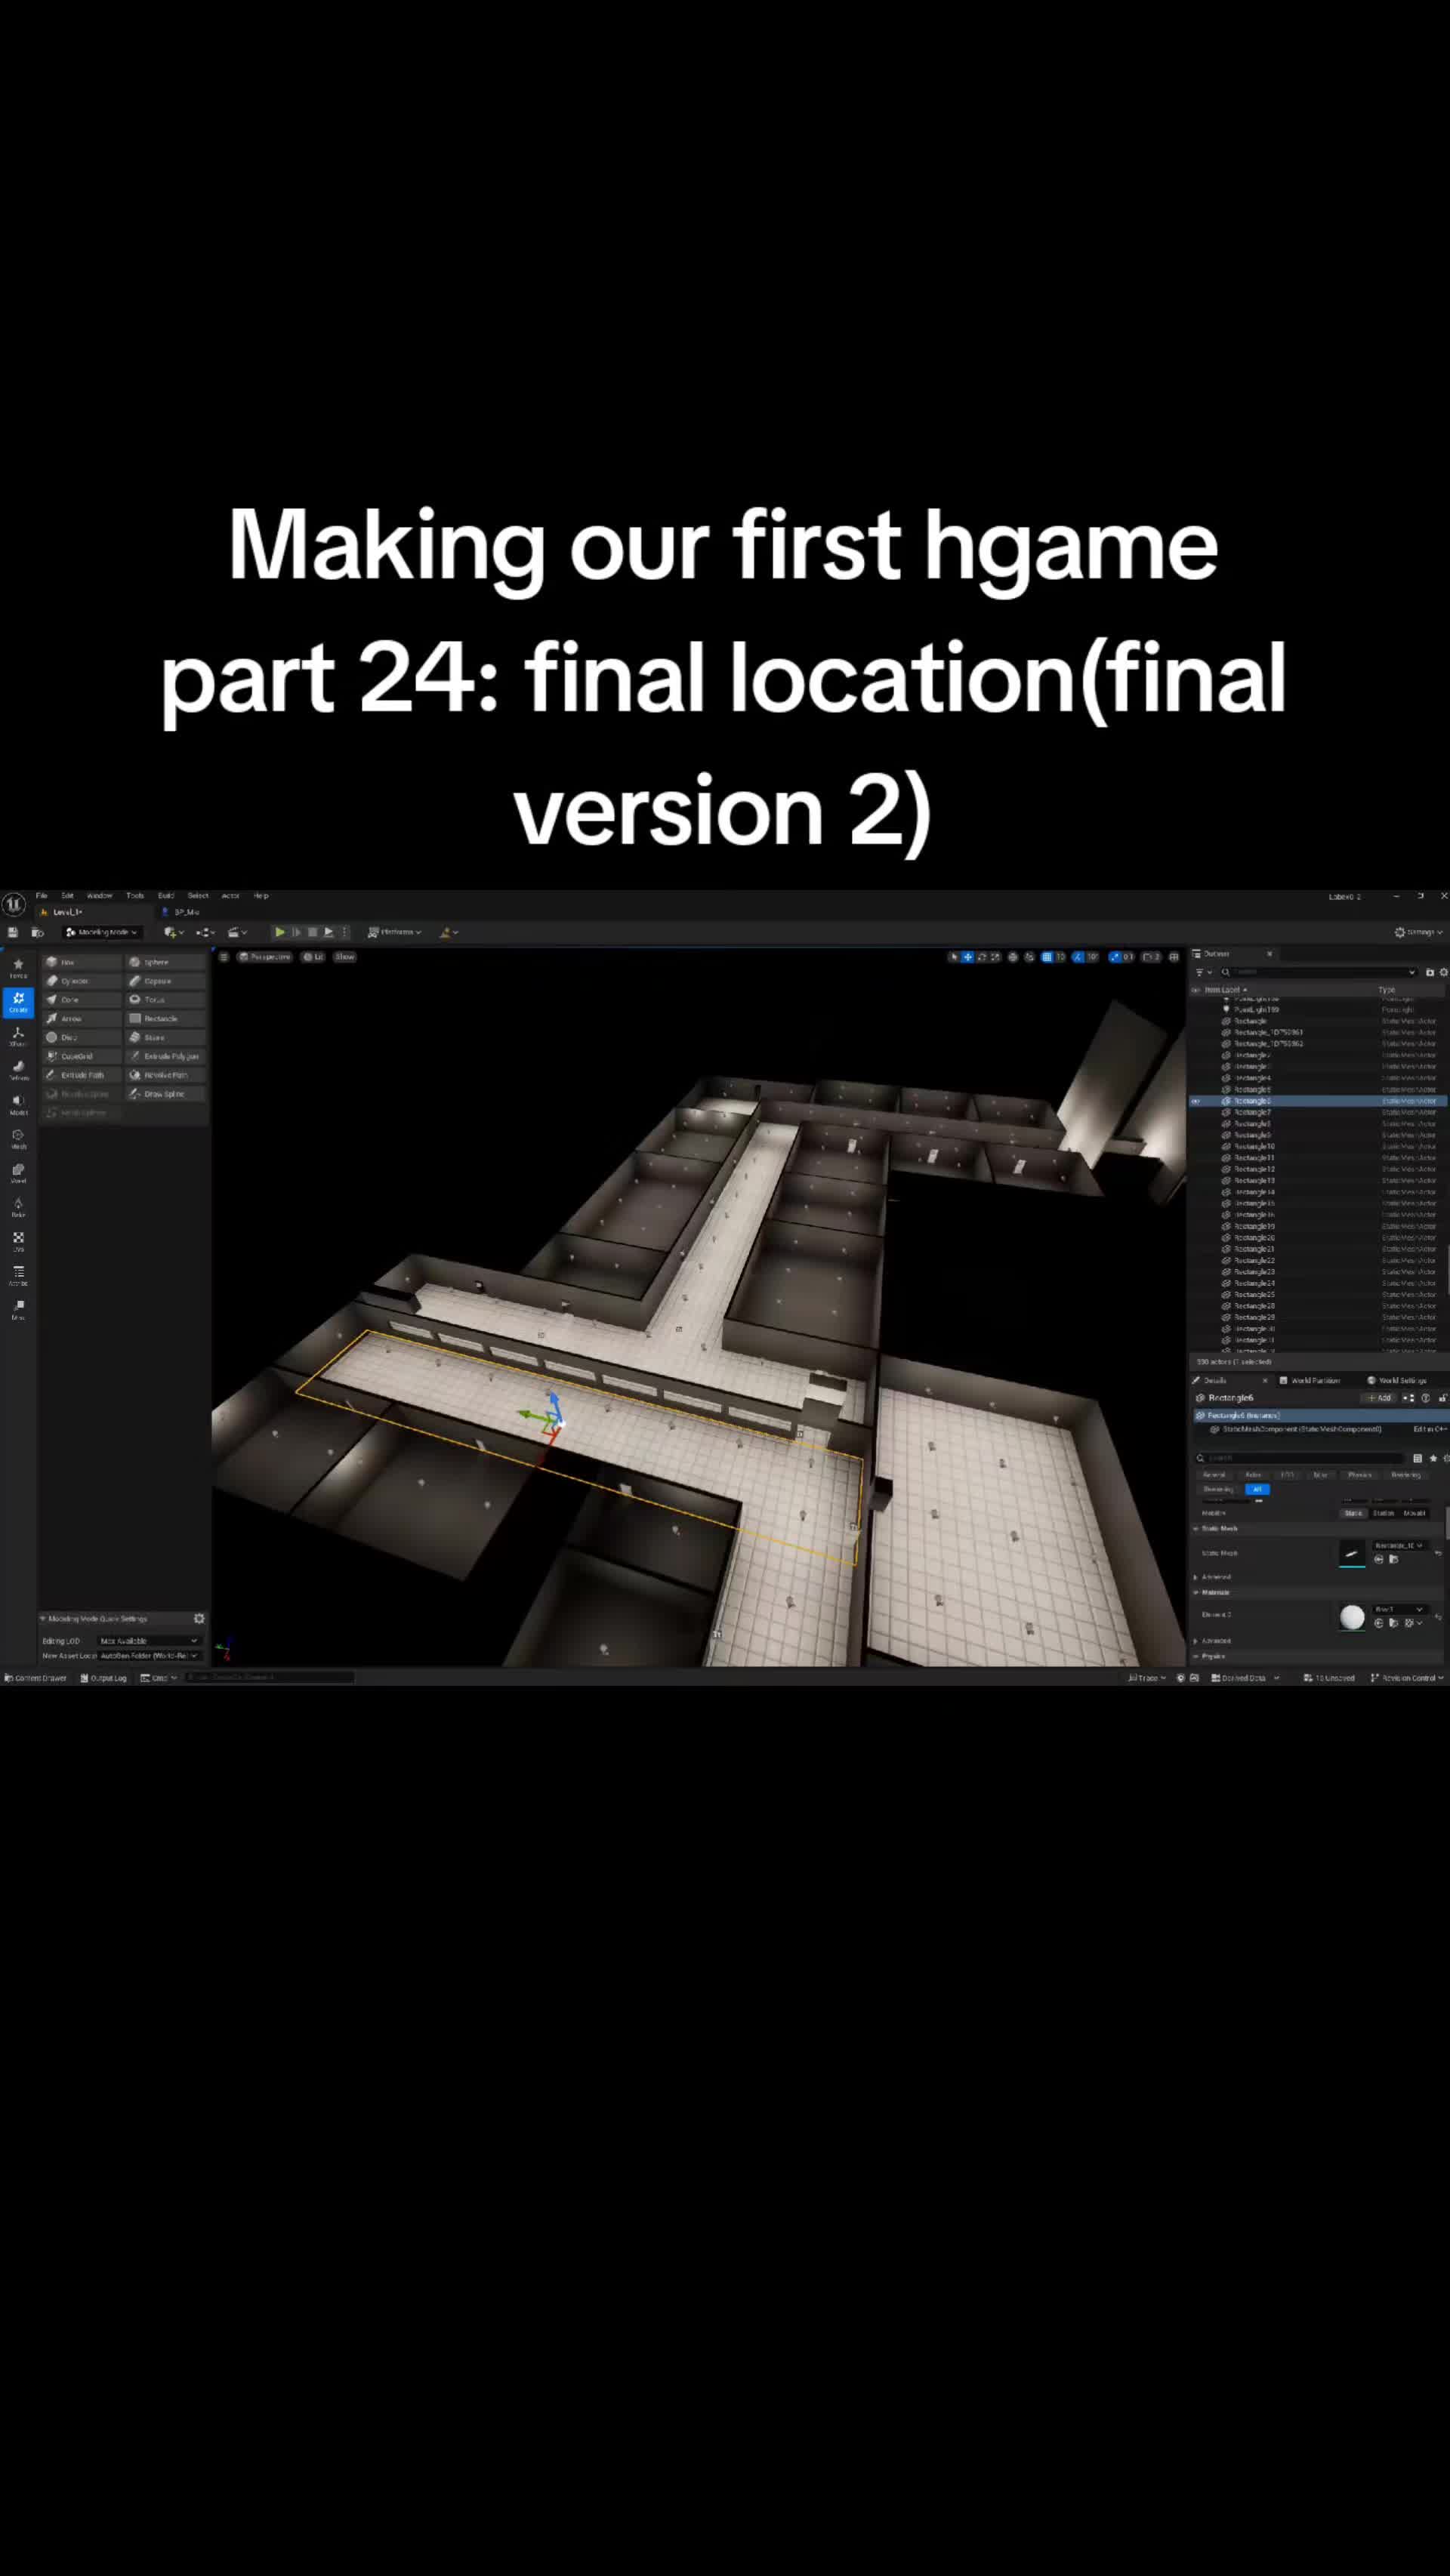Click the Lit view mode button
This screenshot has width=1450, height=2576.
coord(314,957)
